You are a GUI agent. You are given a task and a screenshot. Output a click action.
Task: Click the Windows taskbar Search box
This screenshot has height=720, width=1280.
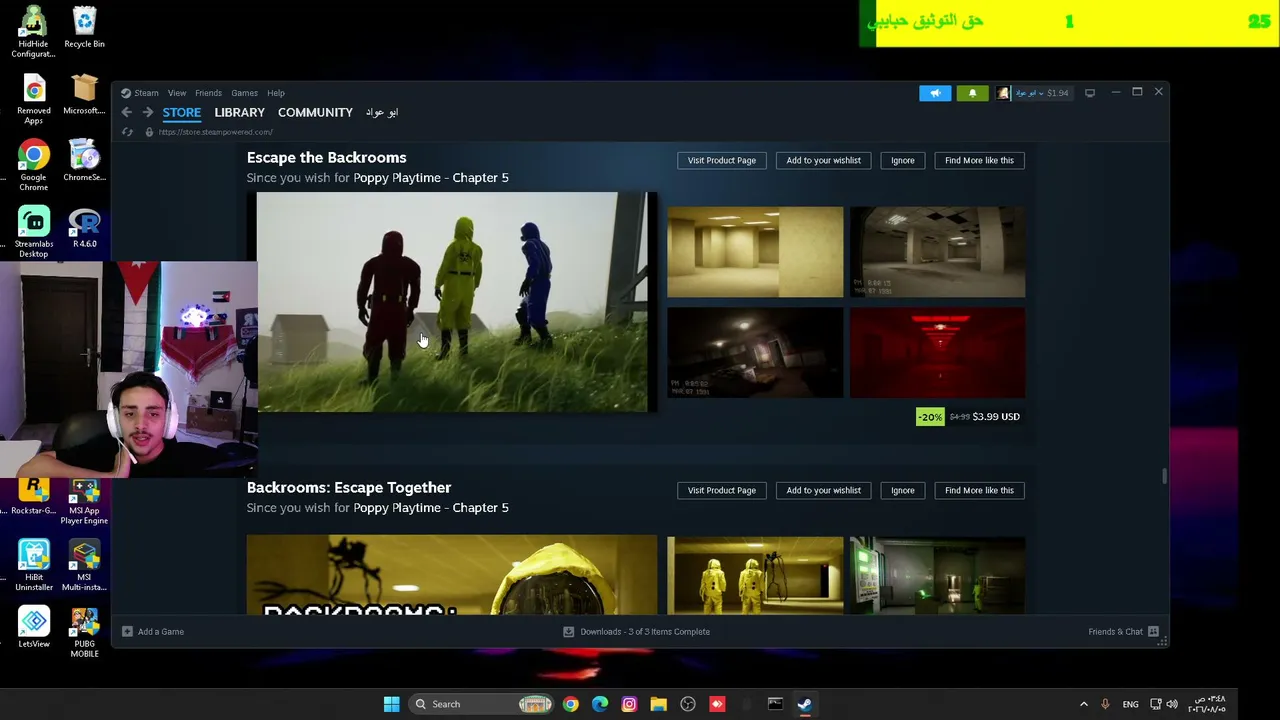[483, 704]
